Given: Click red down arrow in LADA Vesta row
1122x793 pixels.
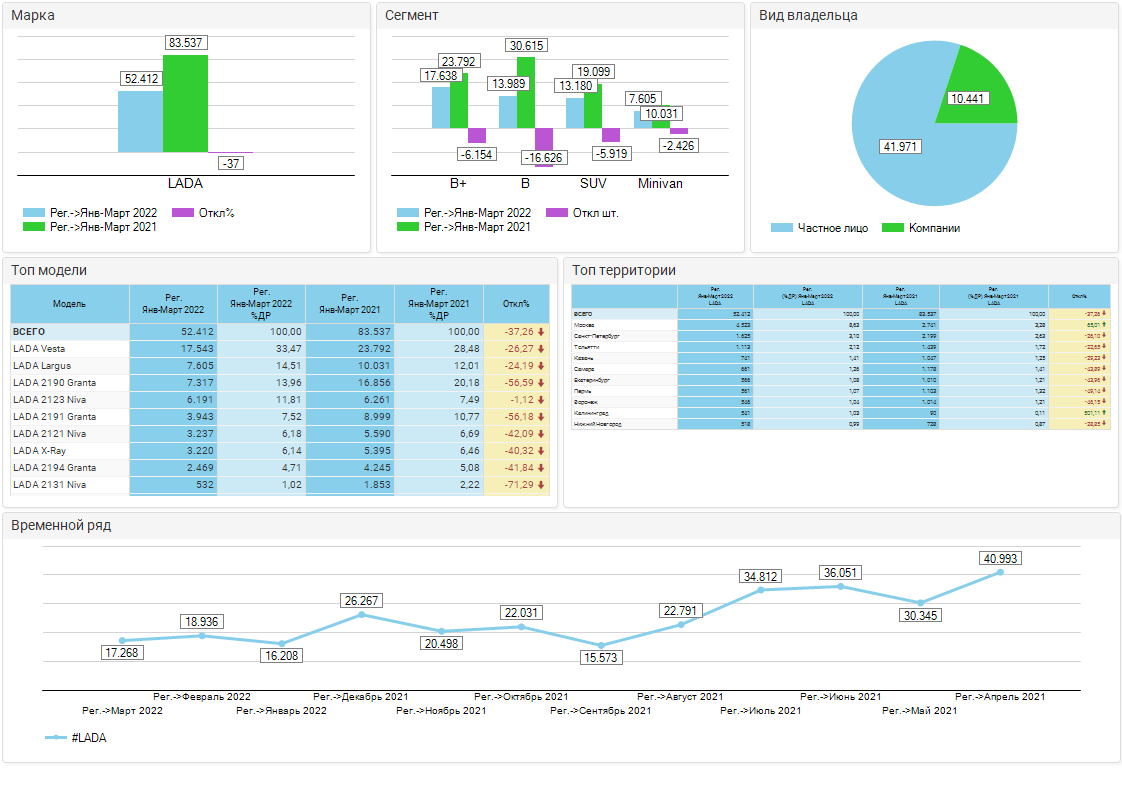Looking at the screenshot, I should click(x=541, y=349).
